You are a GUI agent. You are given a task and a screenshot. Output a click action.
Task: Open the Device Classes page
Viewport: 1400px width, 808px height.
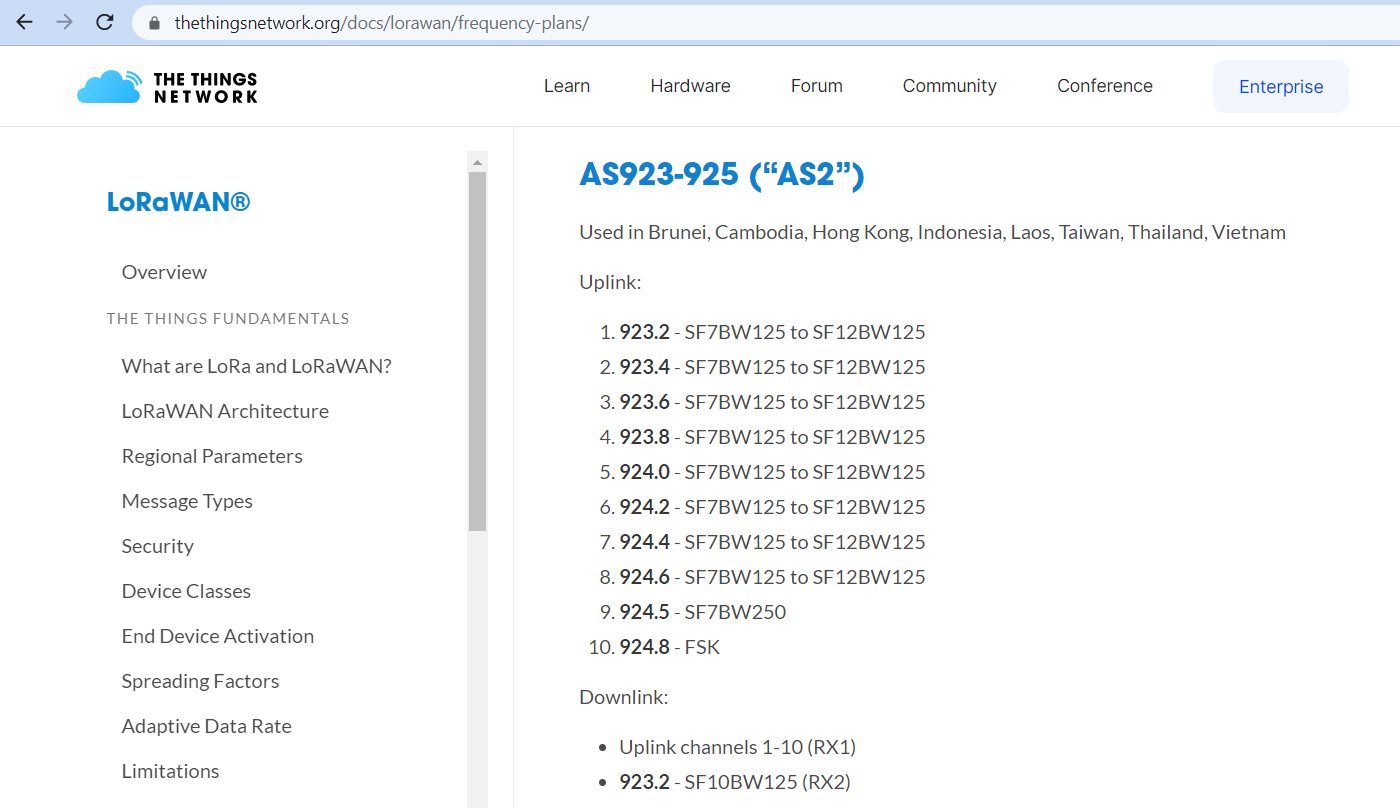pos(186,591)
